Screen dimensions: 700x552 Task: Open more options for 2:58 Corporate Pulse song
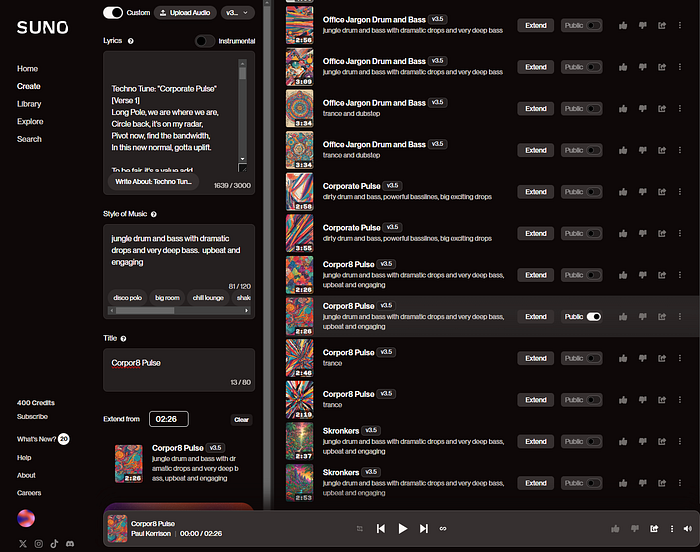coord(679,192)
